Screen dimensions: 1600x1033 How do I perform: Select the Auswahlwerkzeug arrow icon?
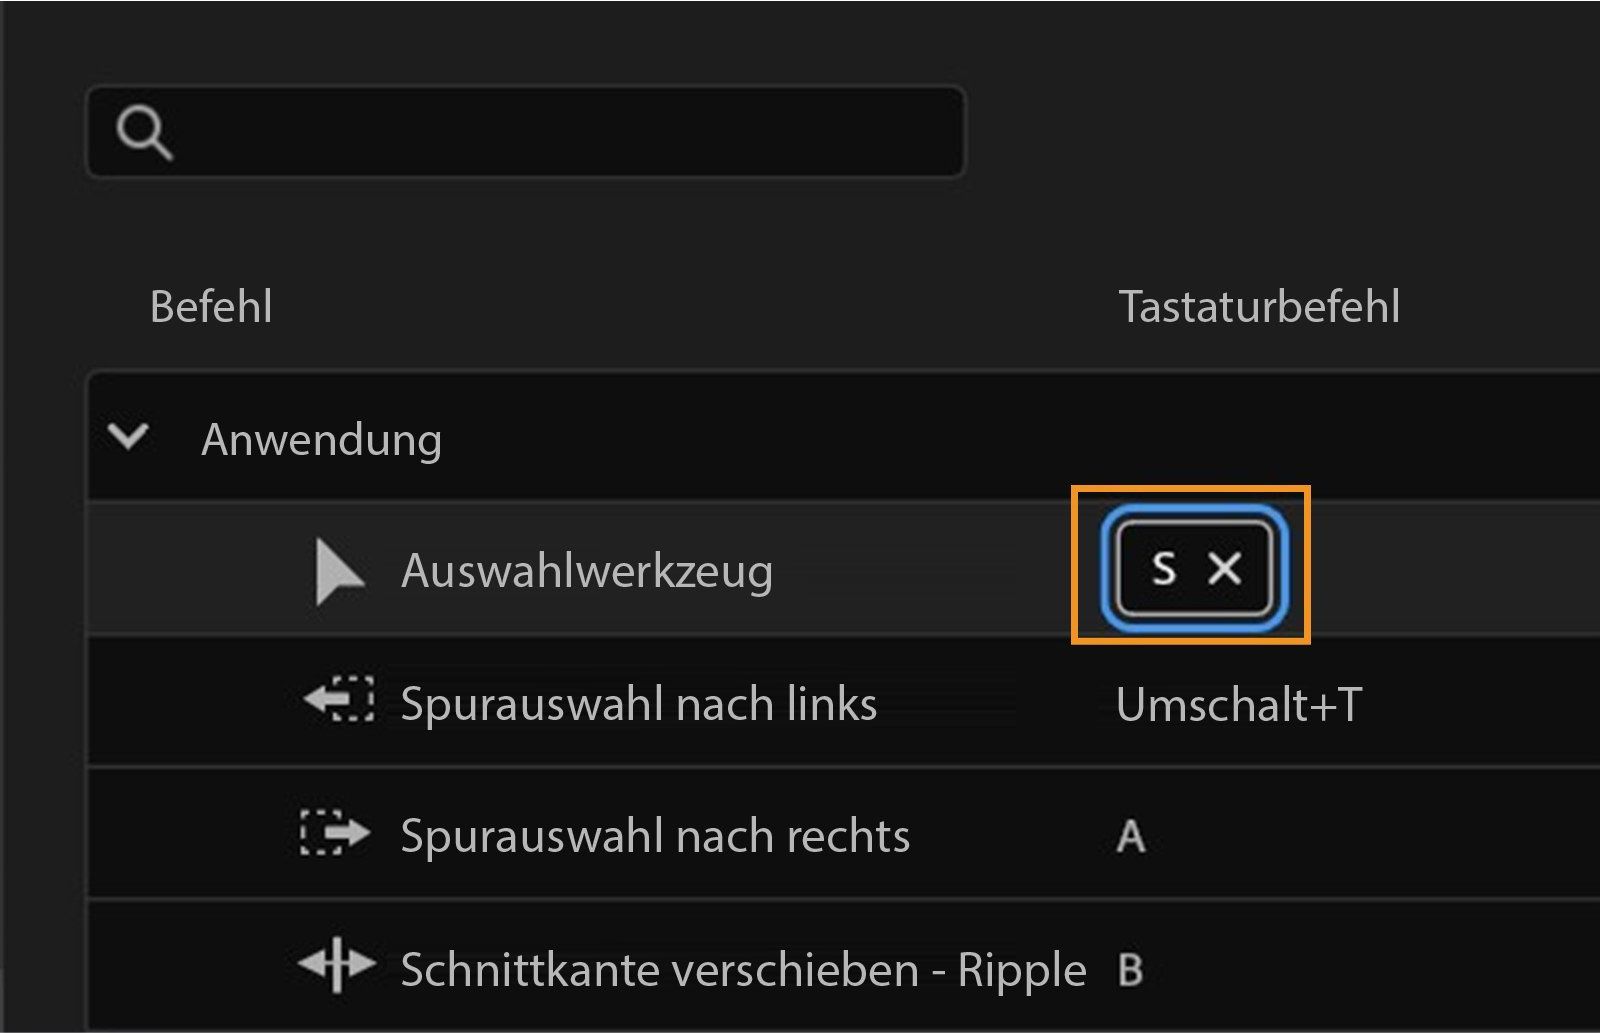coord(338,570)
